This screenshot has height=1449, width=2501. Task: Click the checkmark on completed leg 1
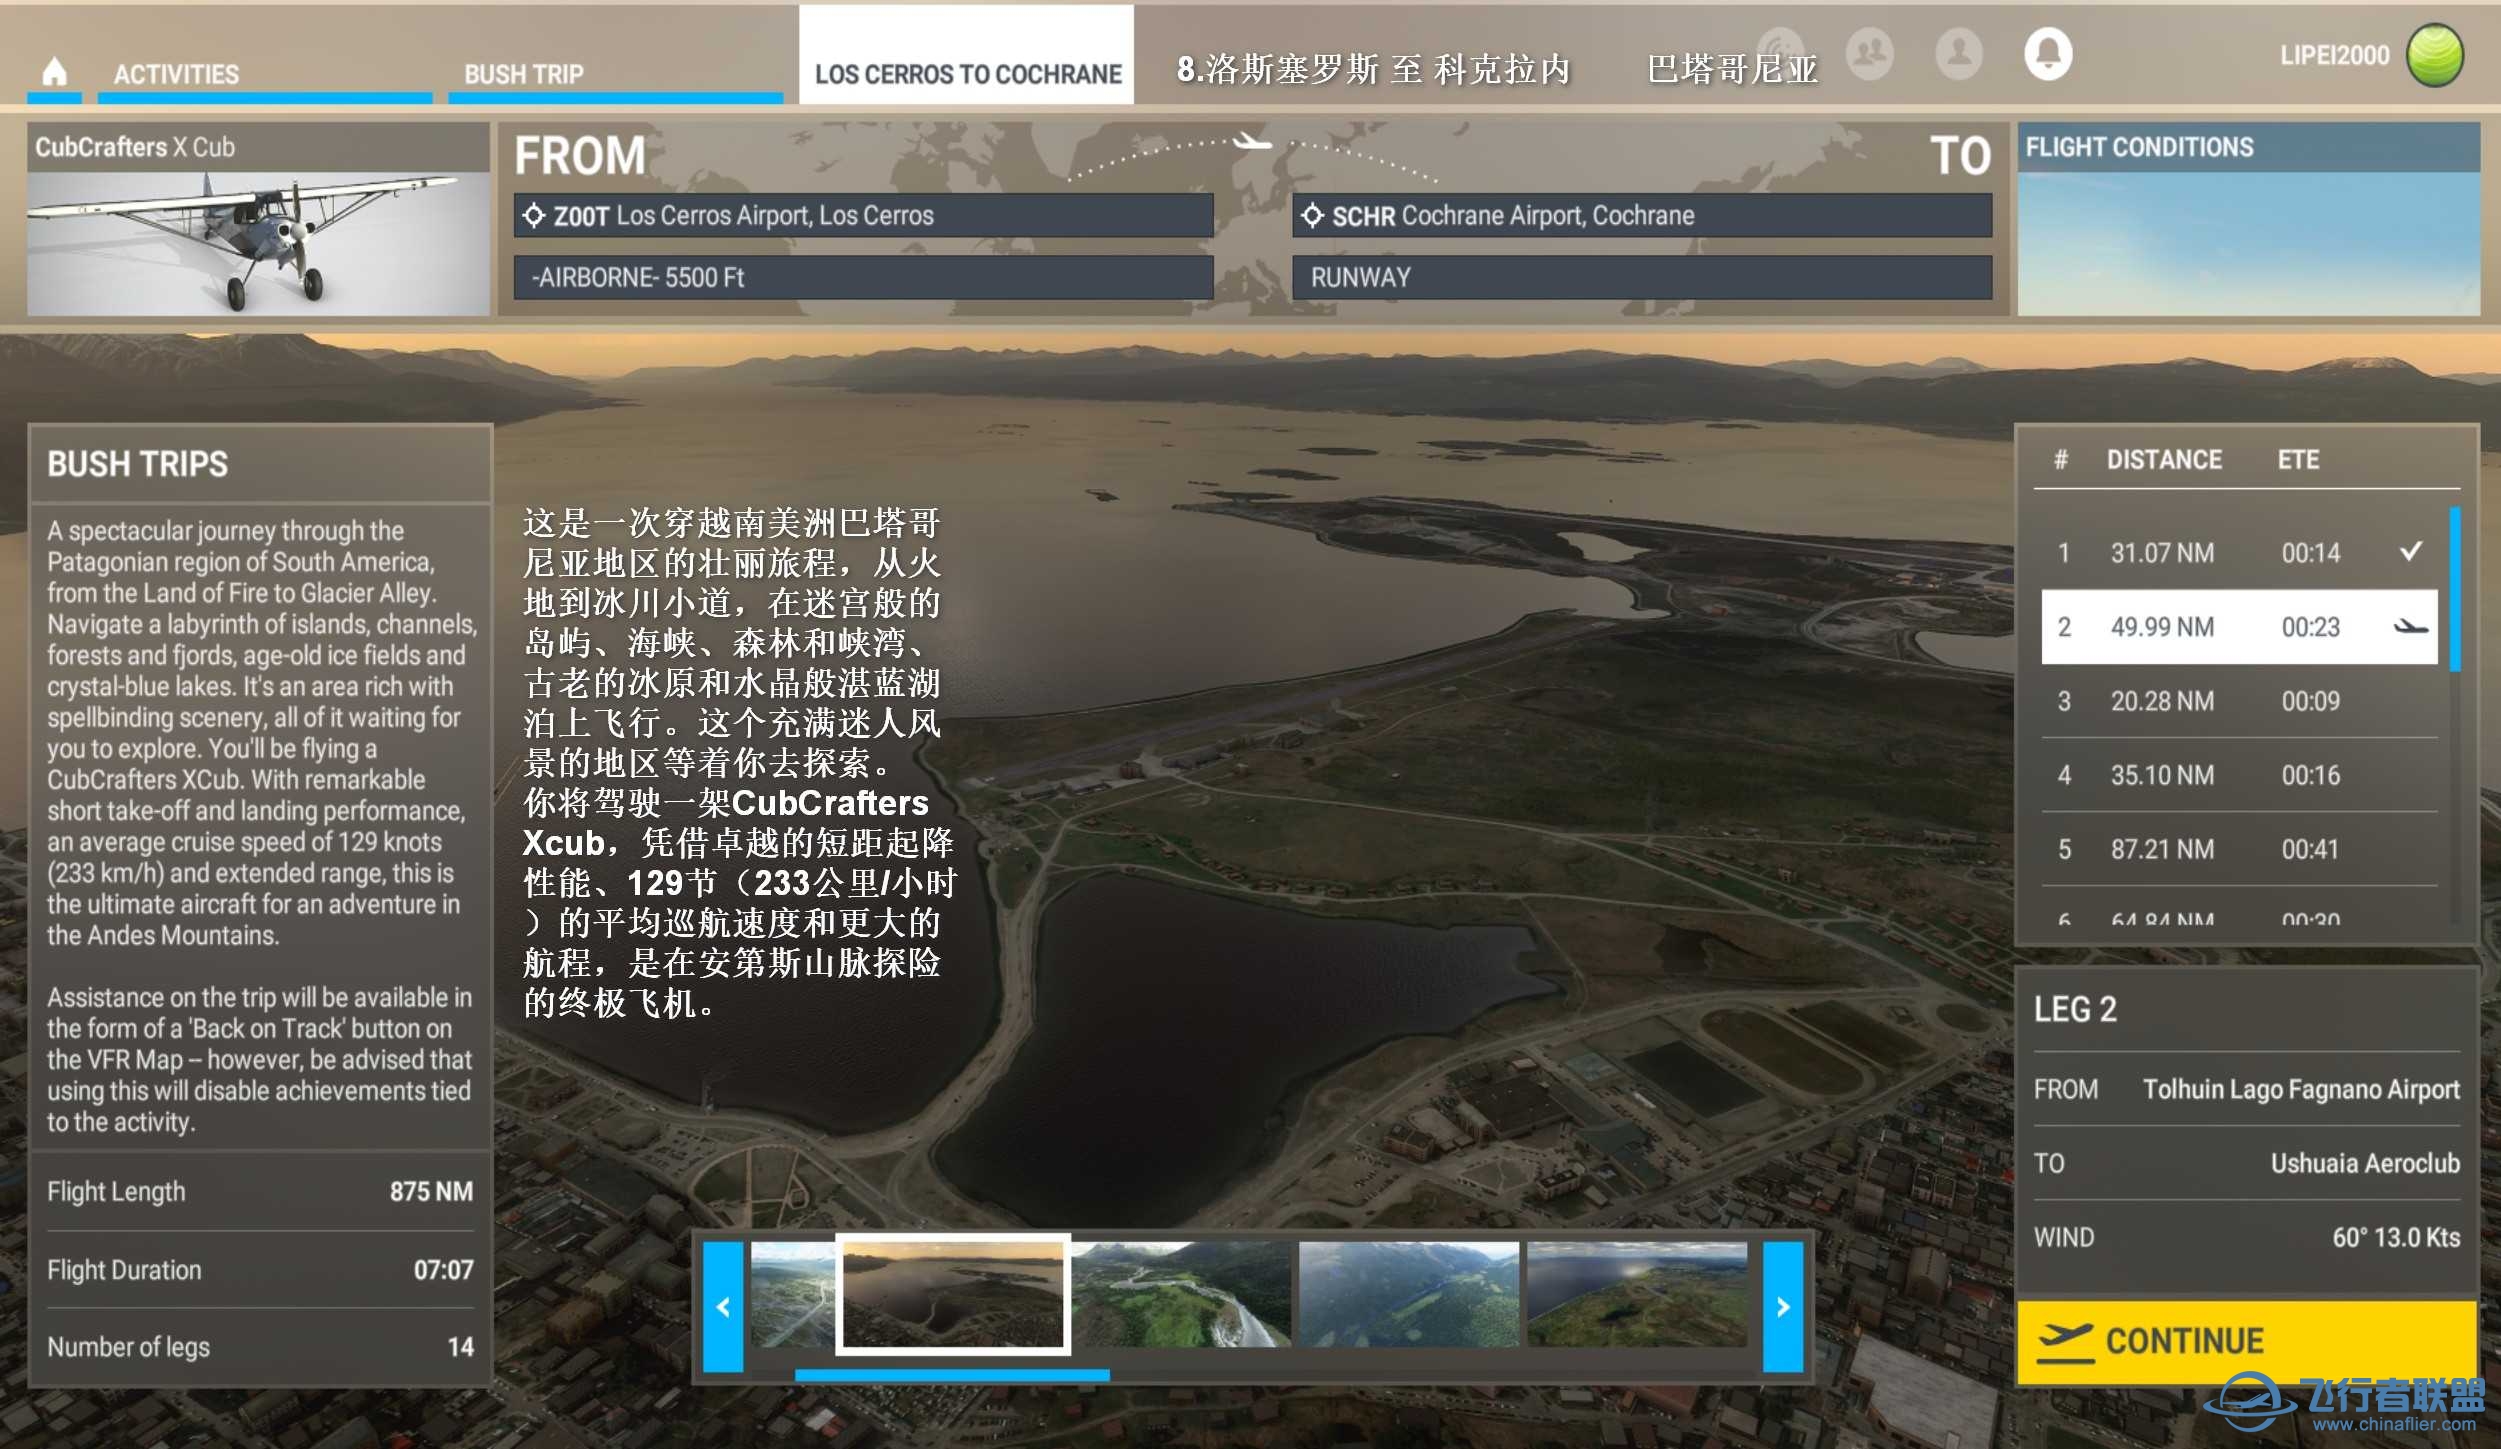click(x=2411, y=551)
